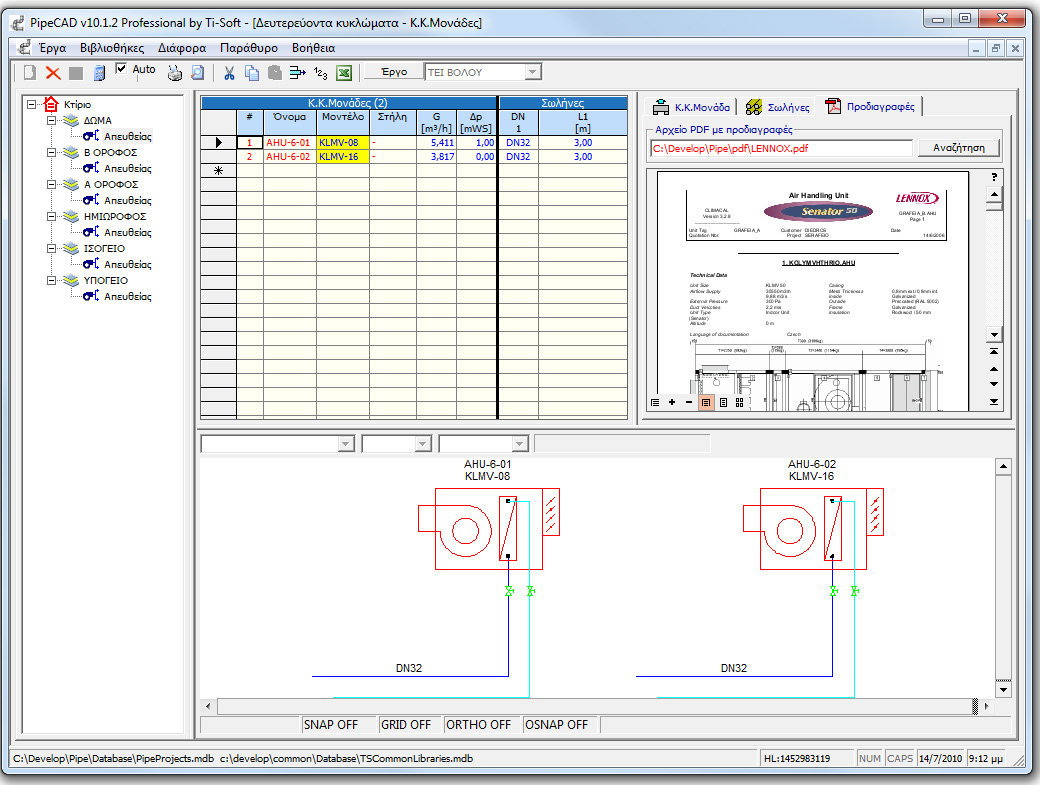Click the red X delete icon
Viewport: 1040px width, 785px height.
pyautogui.click(x=52, y=71)
